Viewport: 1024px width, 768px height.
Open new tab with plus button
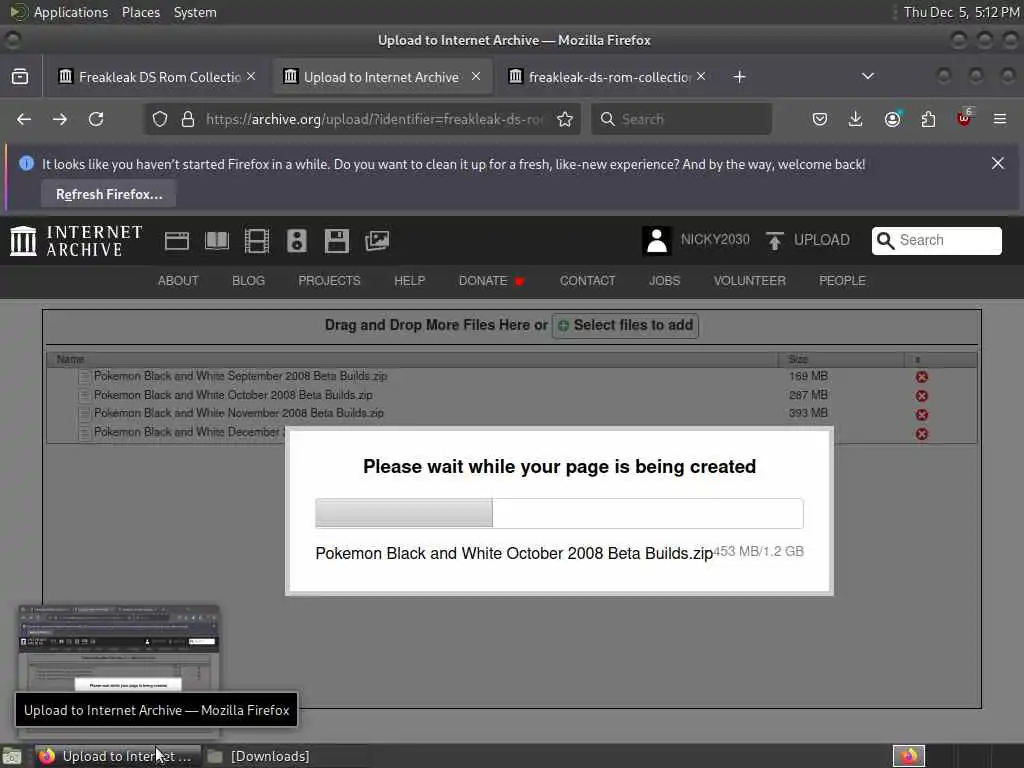tap(739, 77)
